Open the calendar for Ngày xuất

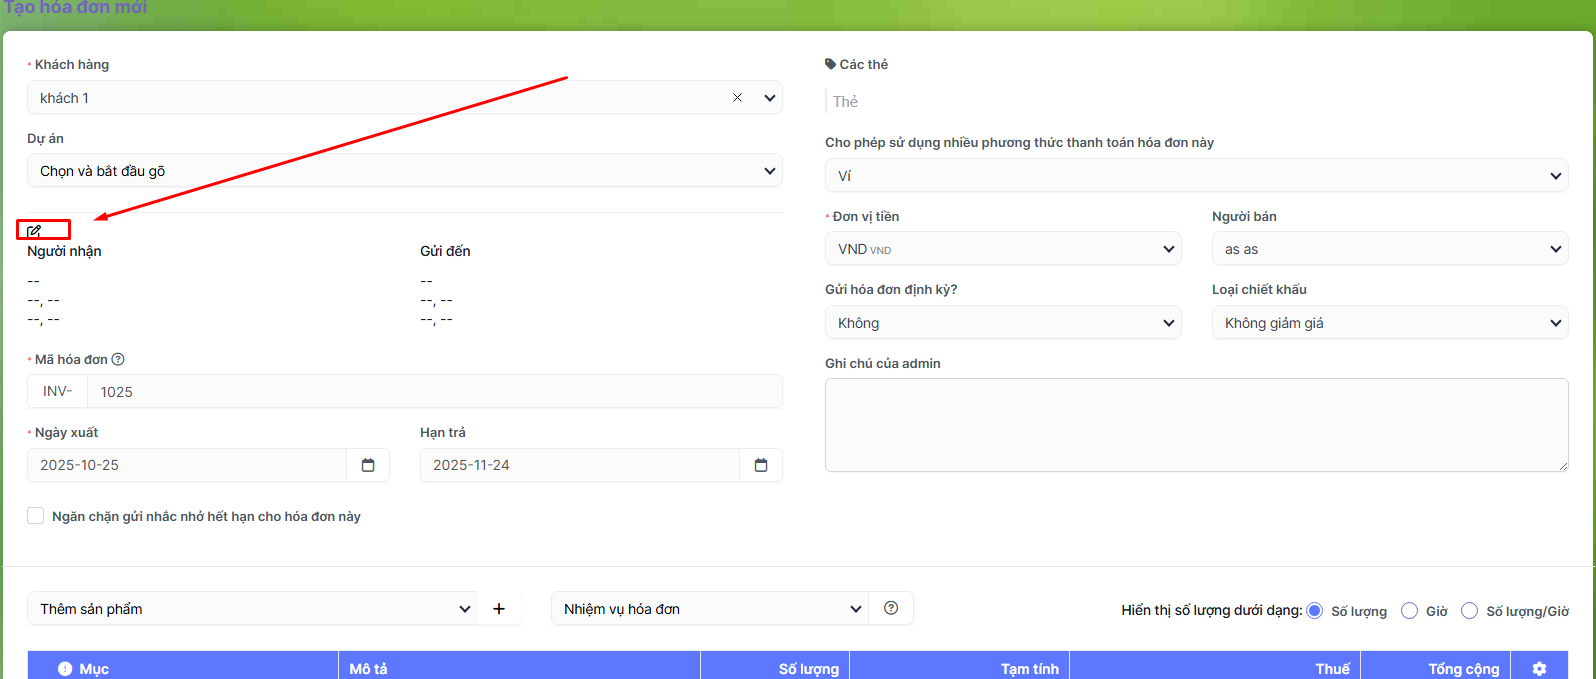click(x=368, y=465)
